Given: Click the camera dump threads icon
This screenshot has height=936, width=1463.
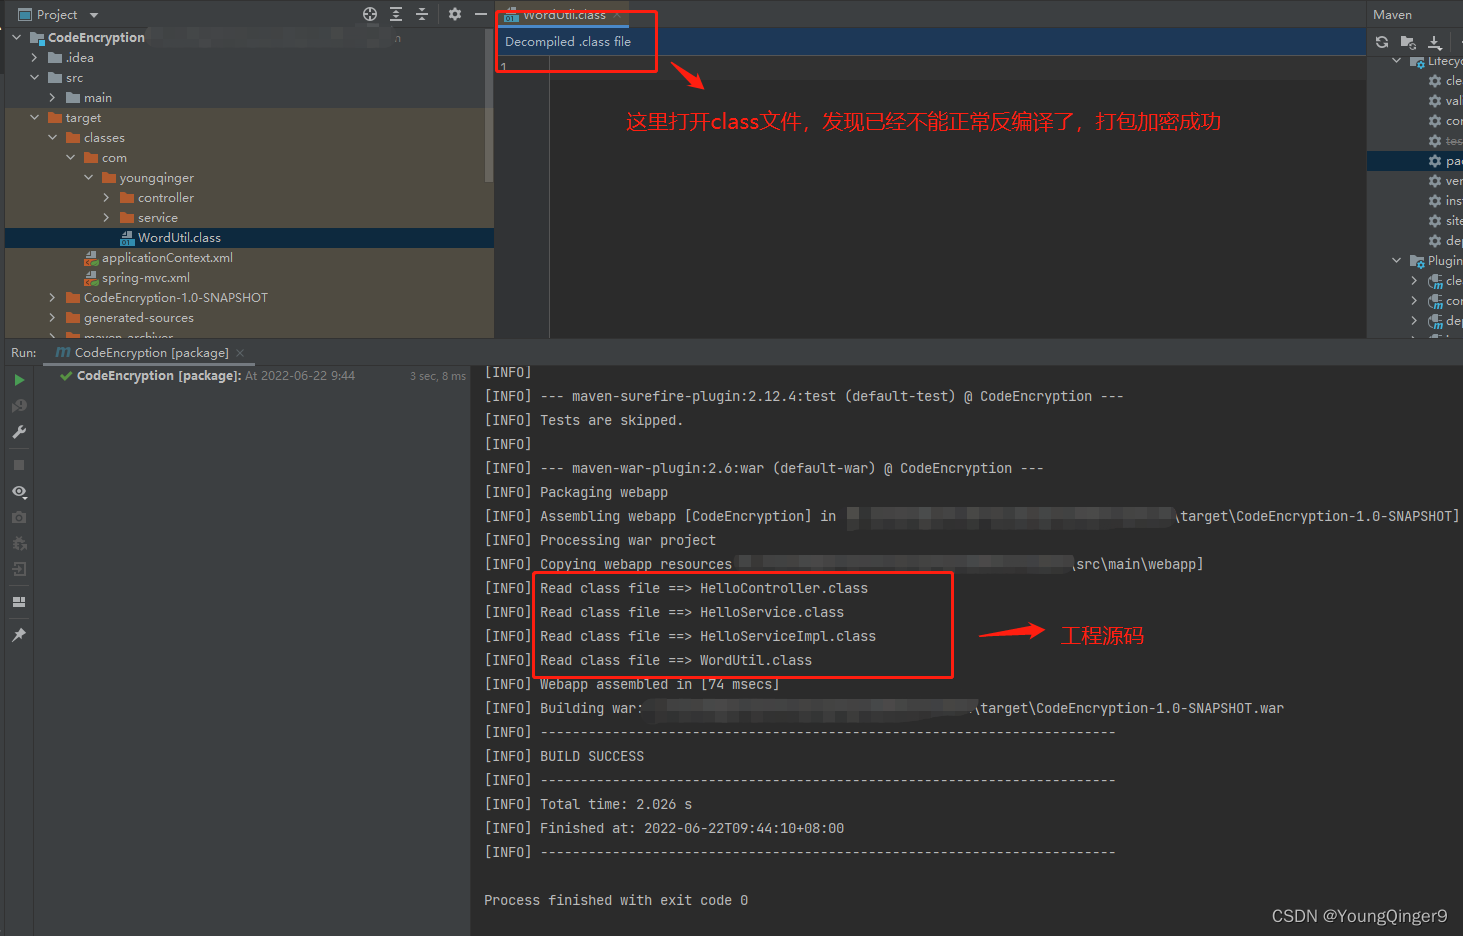Looking at the screenshot, I should click(x=19, y=517).
